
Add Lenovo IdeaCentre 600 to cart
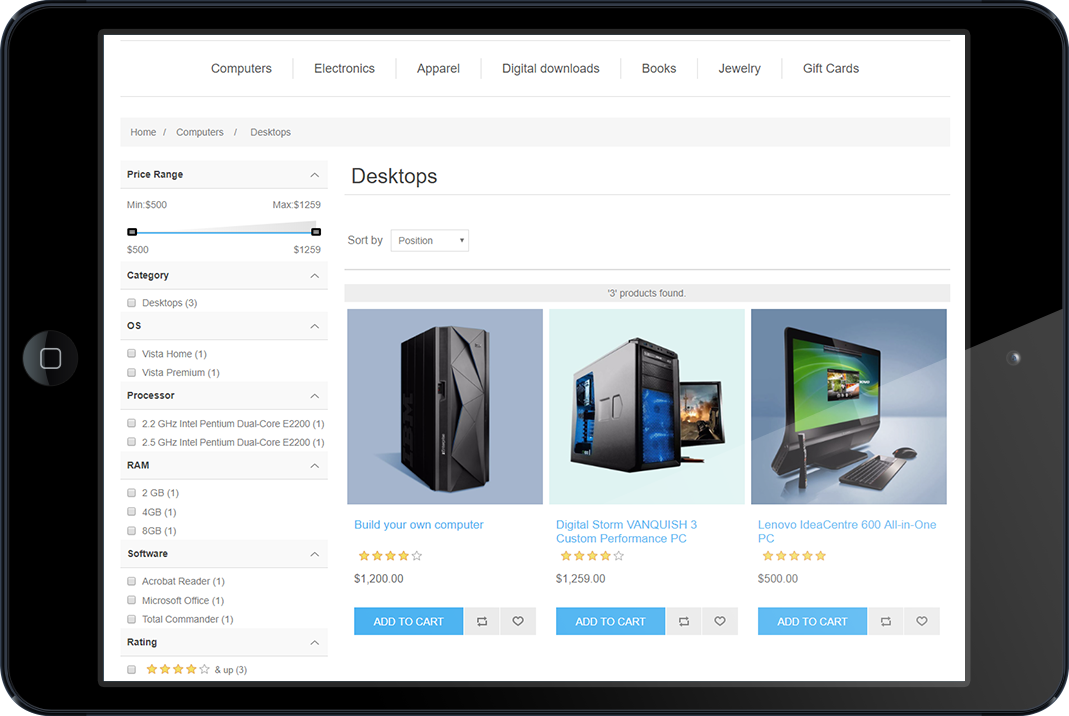[812, 621]
